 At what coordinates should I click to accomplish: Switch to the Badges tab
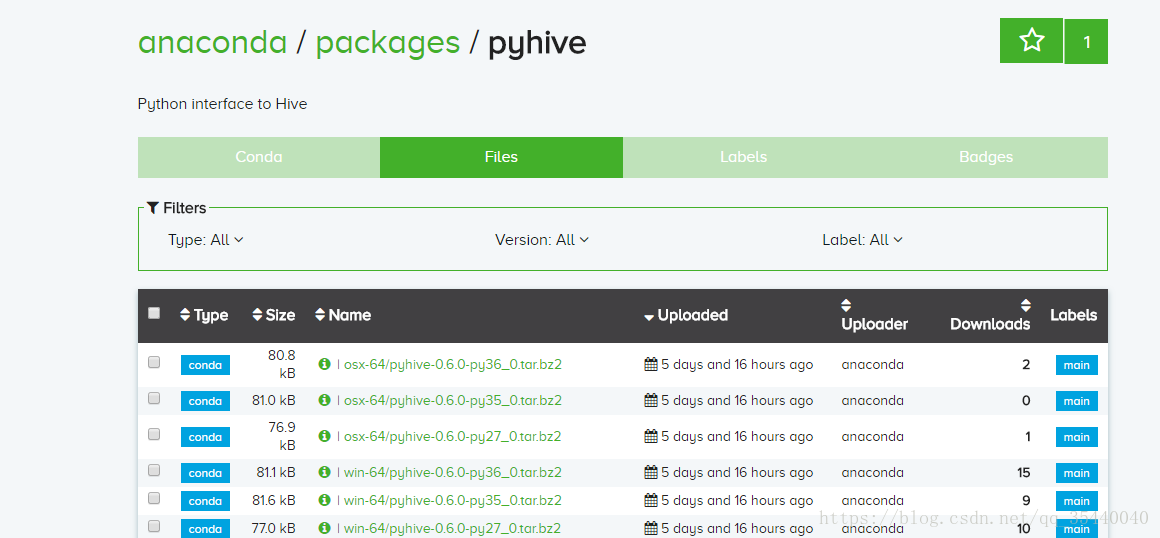pos(986,157)
